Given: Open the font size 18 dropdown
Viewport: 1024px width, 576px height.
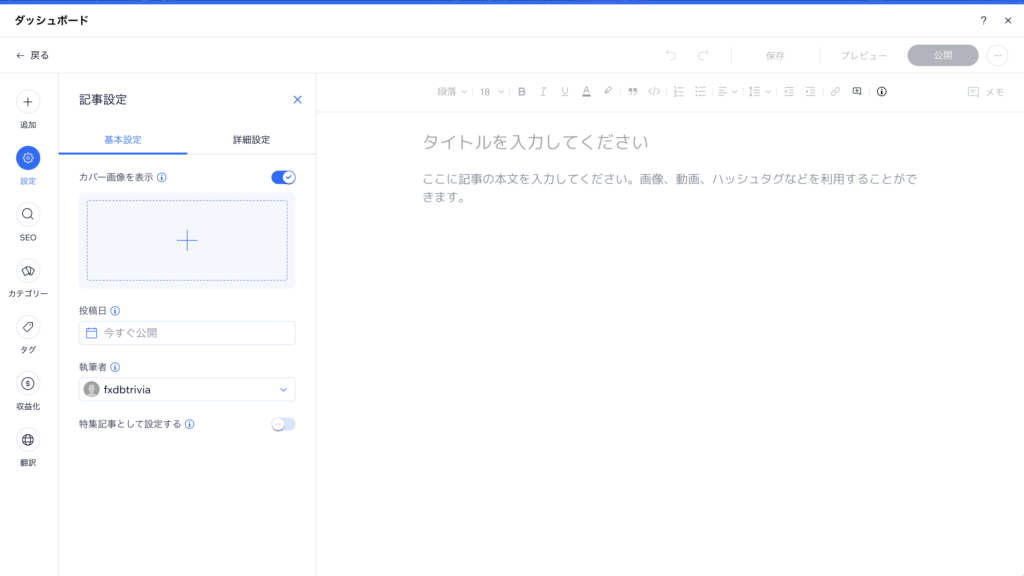Looking at the screenshot, I should point(492,92).
